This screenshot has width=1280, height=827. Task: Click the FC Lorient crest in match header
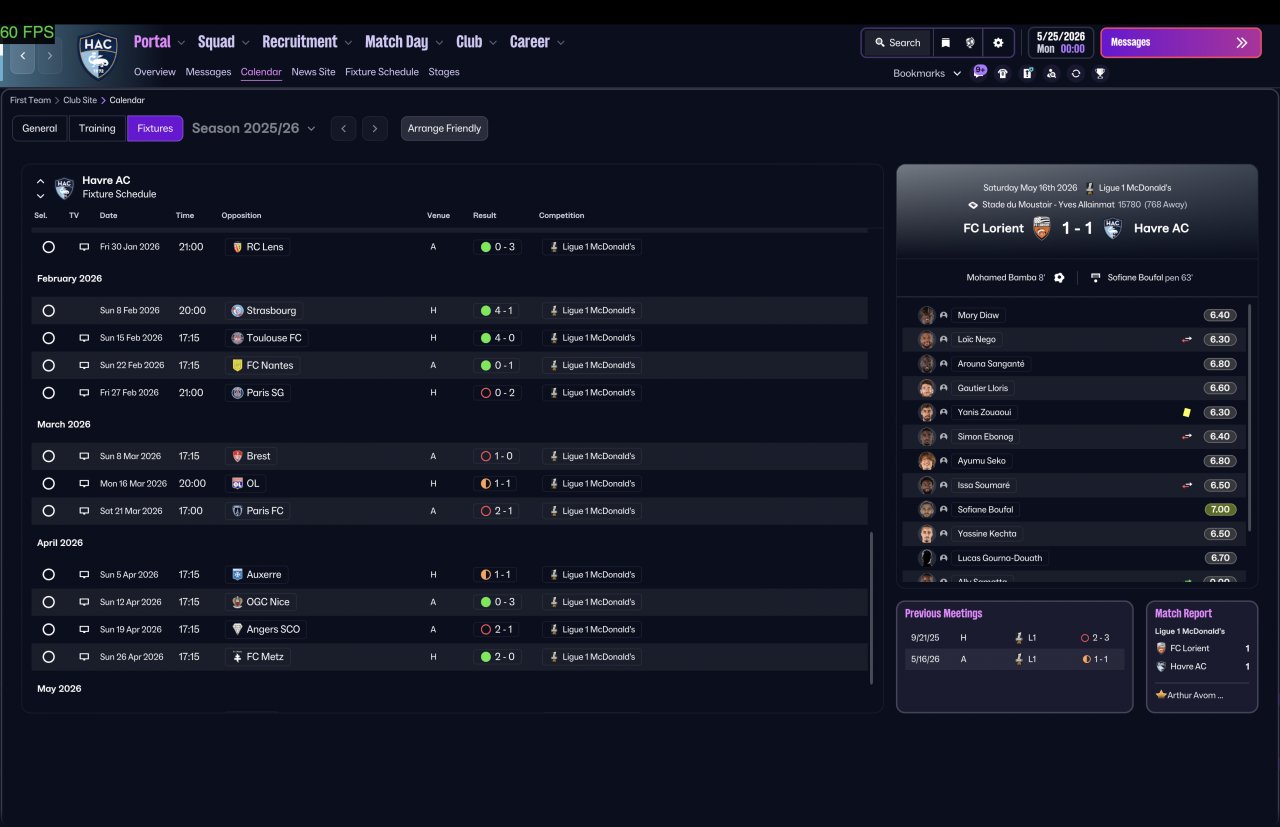[x=1042, y=228]
